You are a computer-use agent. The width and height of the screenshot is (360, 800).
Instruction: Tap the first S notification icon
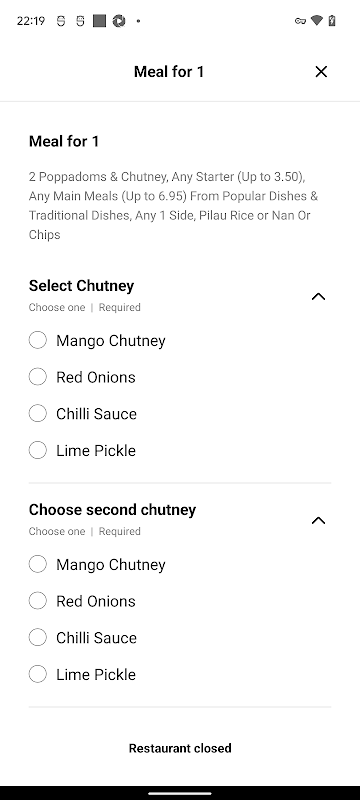[x=61, y=21]
